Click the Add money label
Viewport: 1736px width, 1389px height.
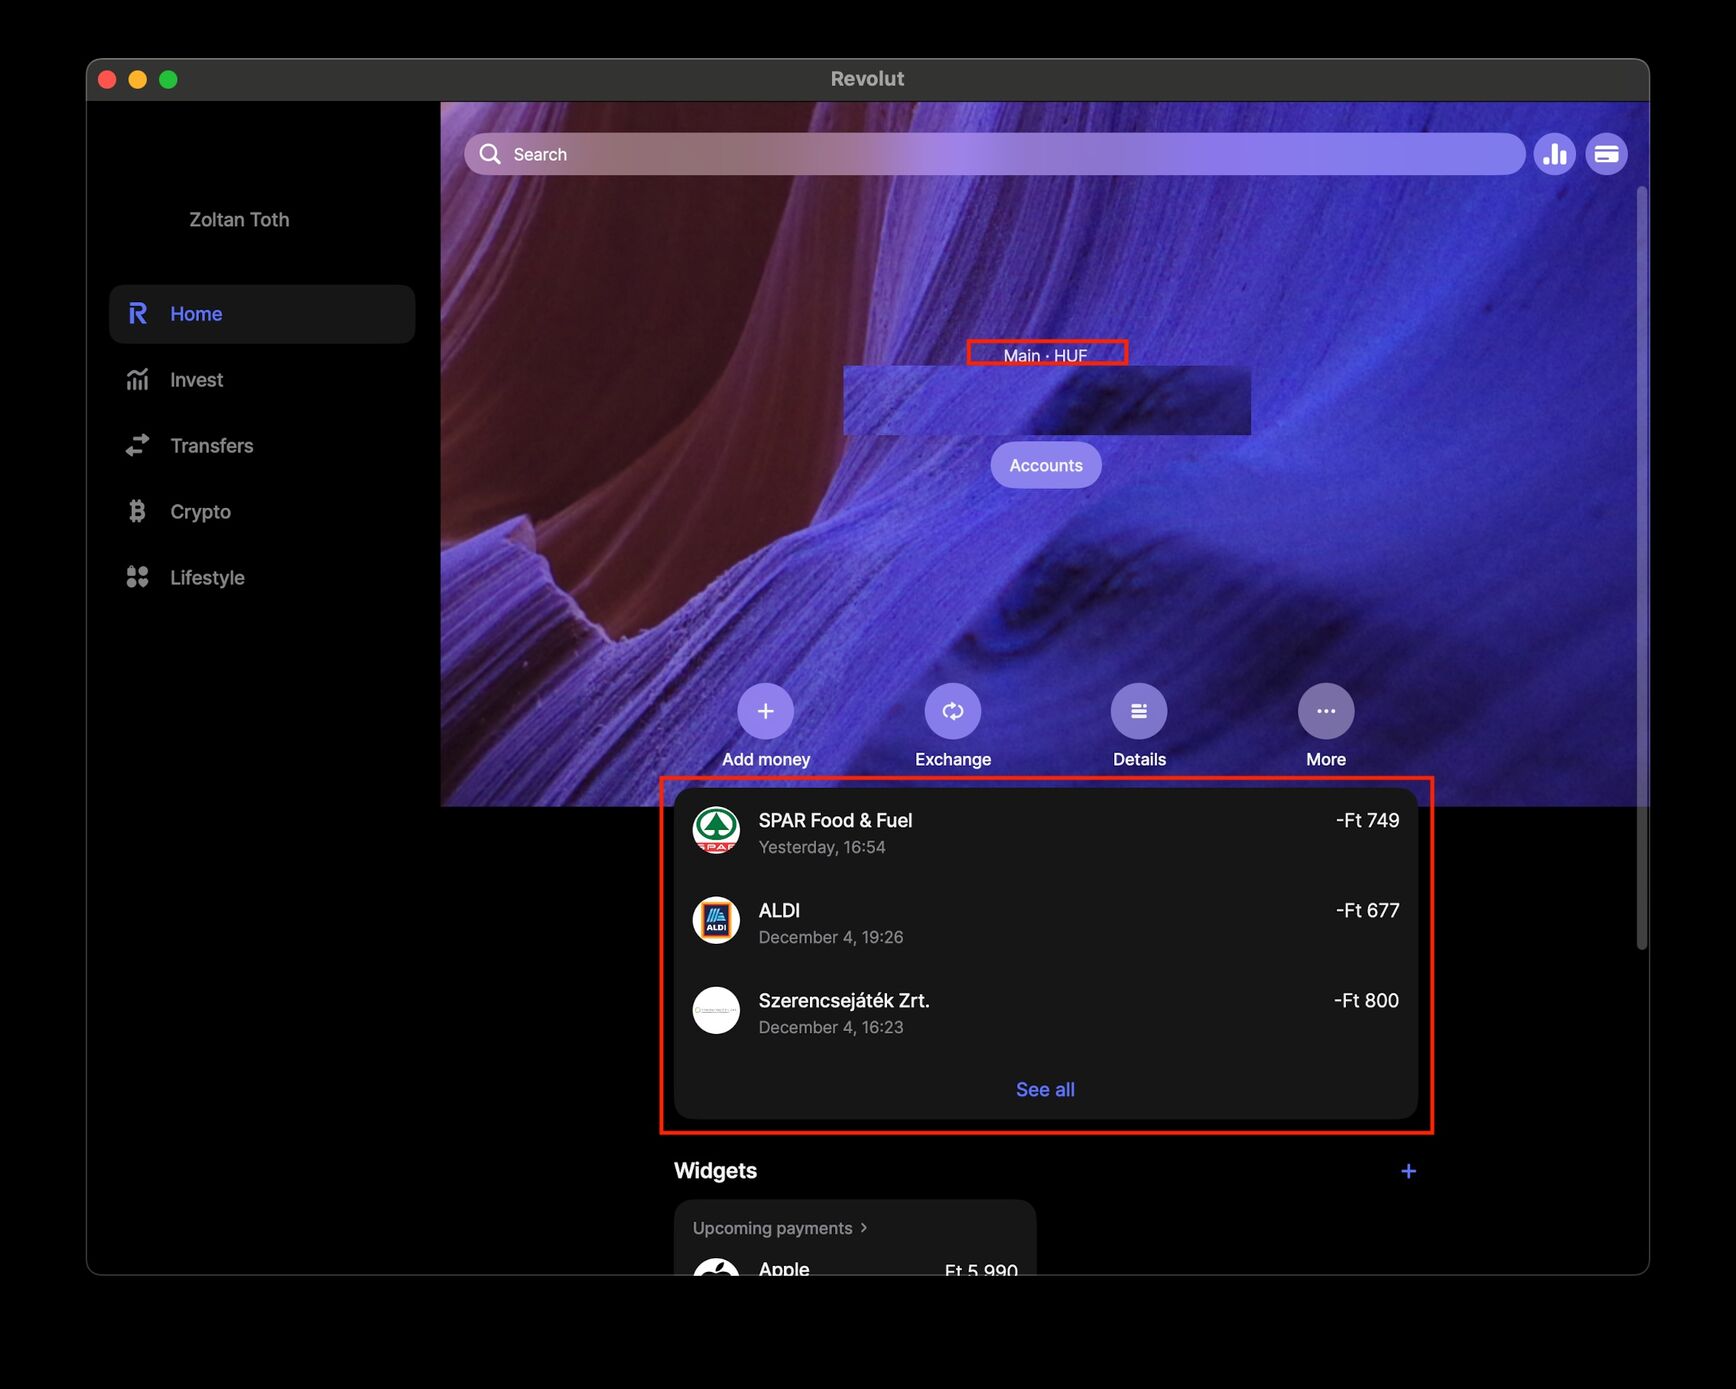[x=766, y=759]
